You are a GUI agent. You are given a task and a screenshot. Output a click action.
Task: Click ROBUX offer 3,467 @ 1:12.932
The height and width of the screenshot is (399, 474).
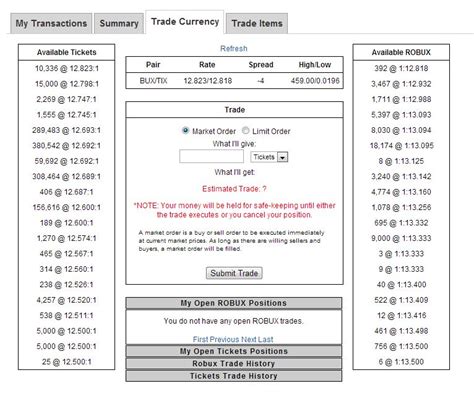pyautogui.click(x=401, y=84)
